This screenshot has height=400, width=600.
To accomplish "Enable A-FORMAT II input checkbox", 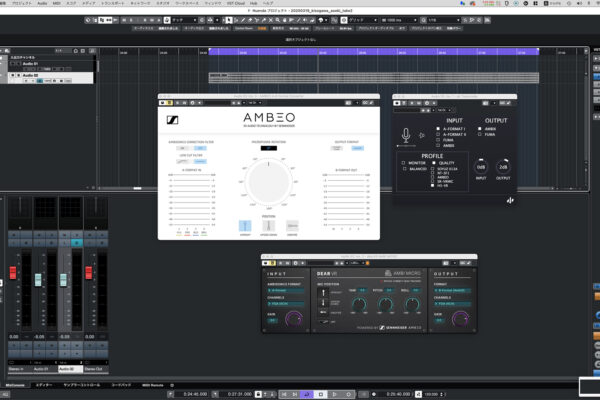I will coord(438,134).
